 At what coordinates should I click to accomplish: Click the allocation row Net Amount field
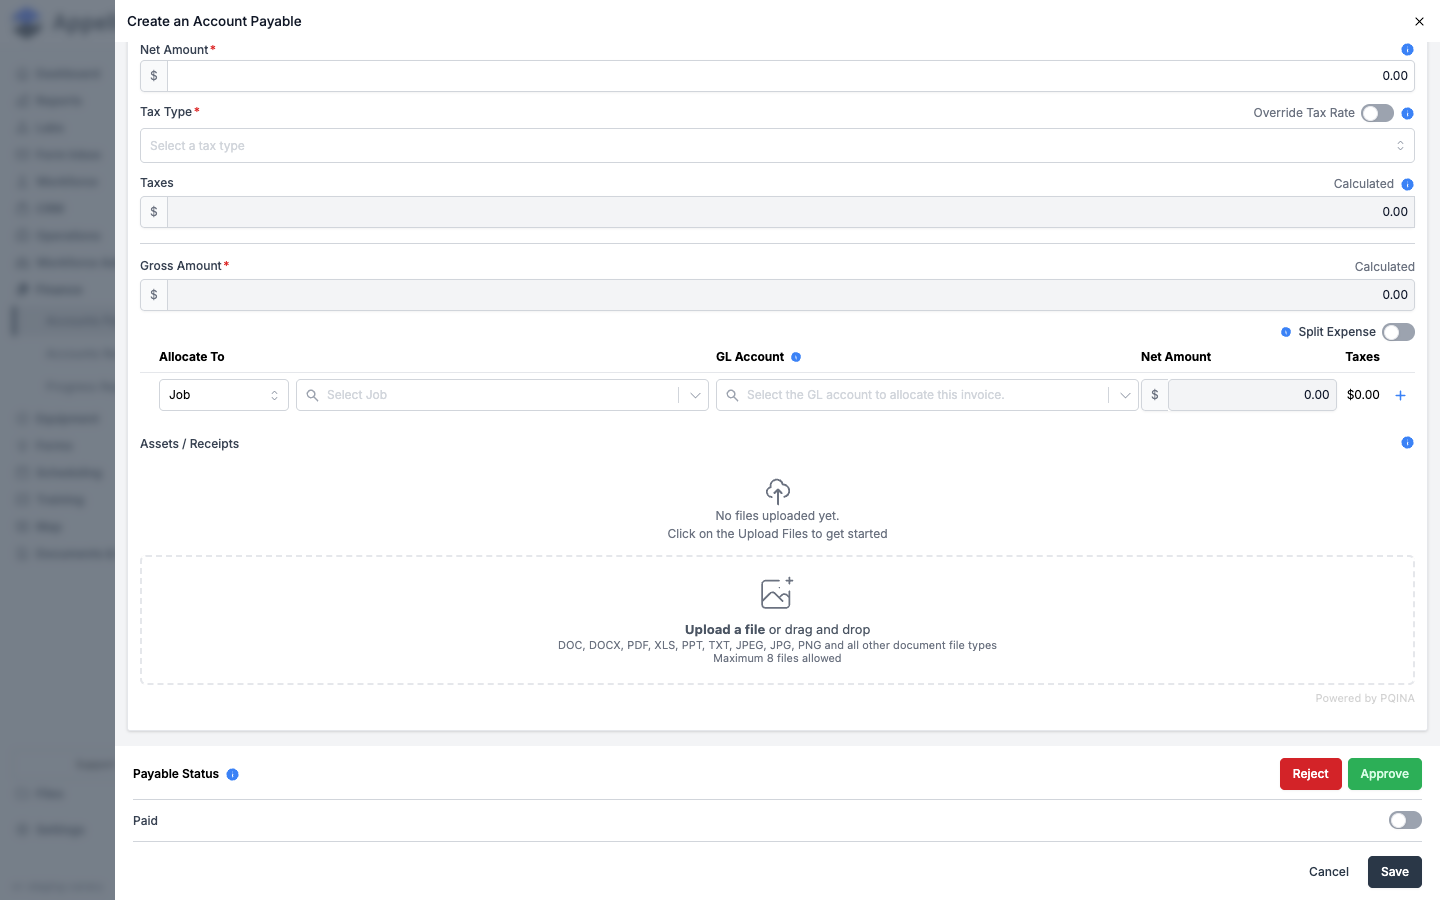tap(1252, 395)
